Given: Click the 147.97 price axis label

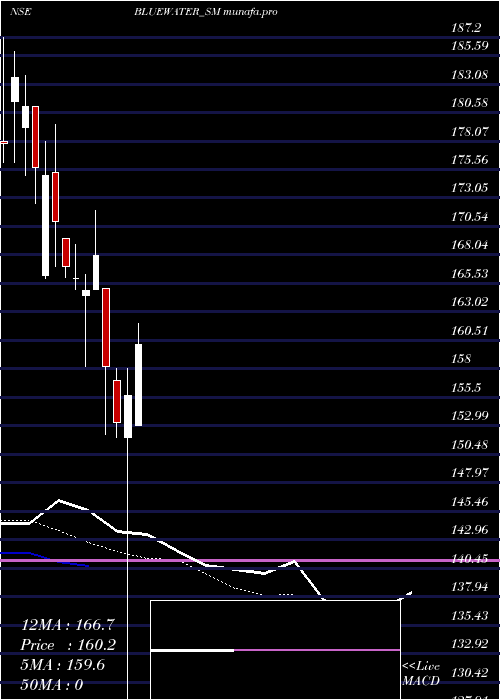Looking at the screenshot, I should coord(470,472).
